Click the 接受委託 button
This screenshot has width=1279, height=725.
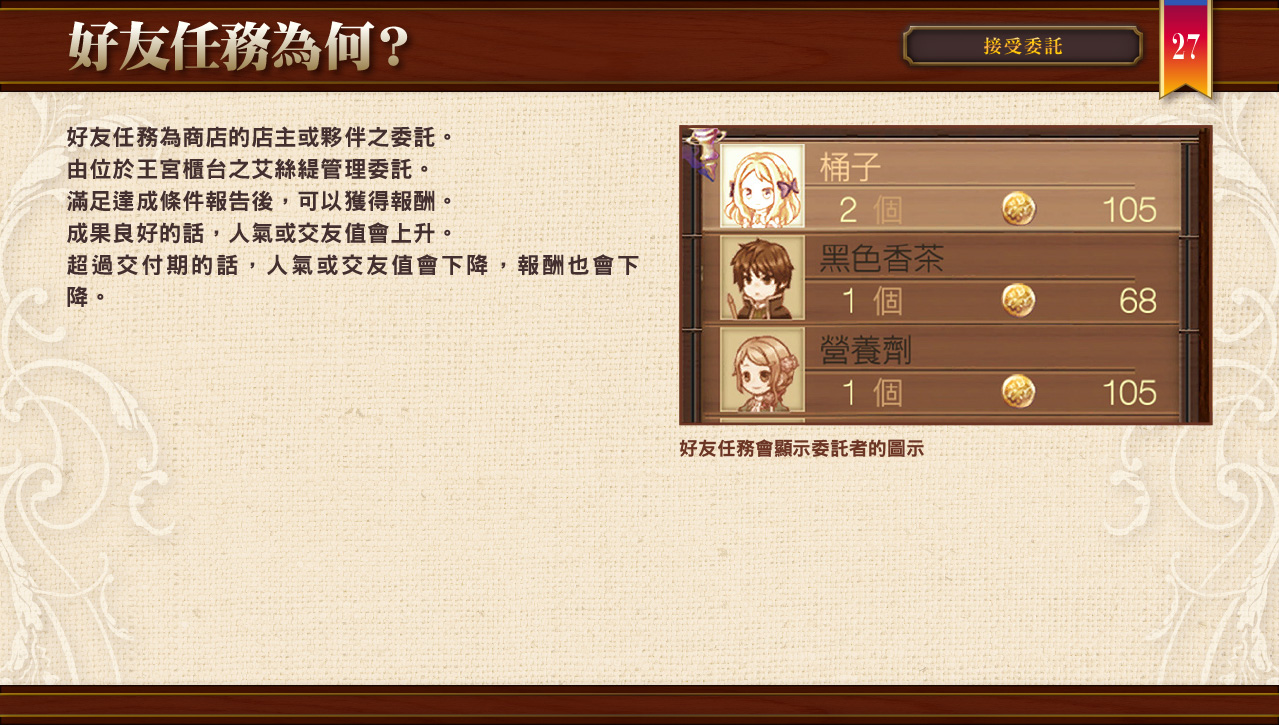click(1022, 46)
